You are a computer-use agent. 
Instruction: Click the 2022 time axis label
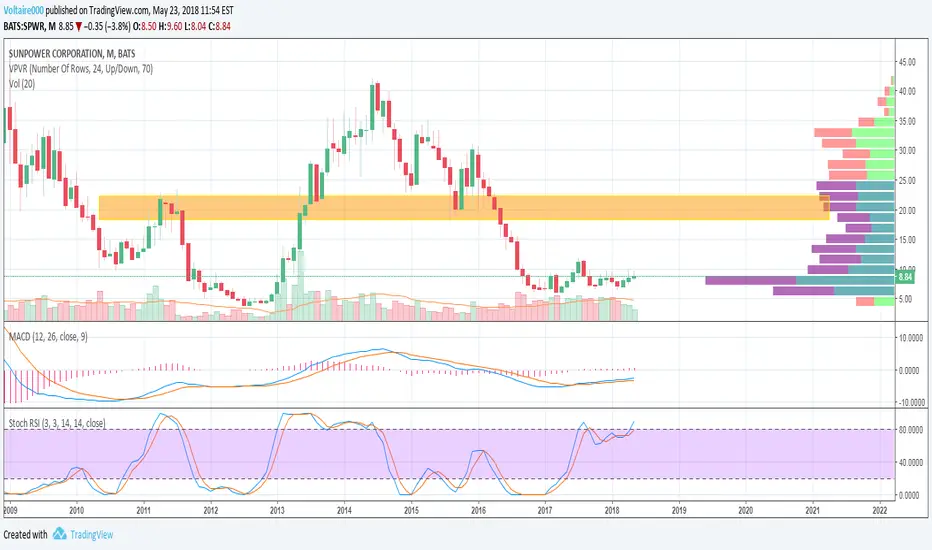880,510
